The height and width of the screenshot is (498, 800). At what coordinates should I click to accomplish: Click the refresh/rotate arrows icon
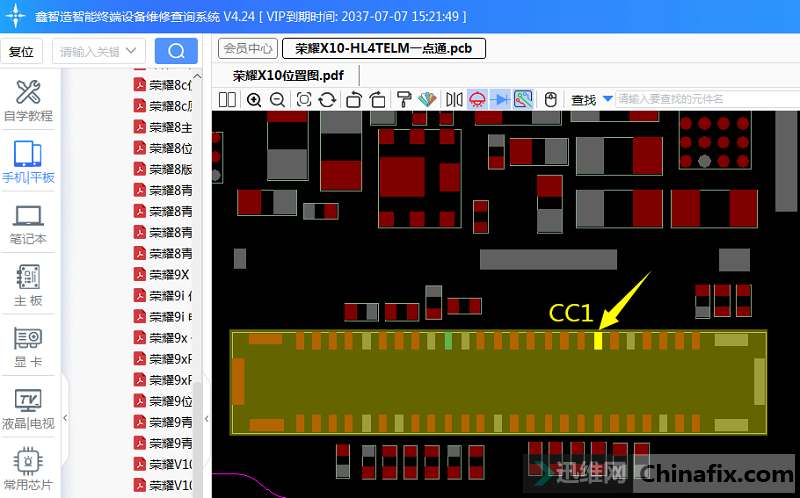pos(328,99)
